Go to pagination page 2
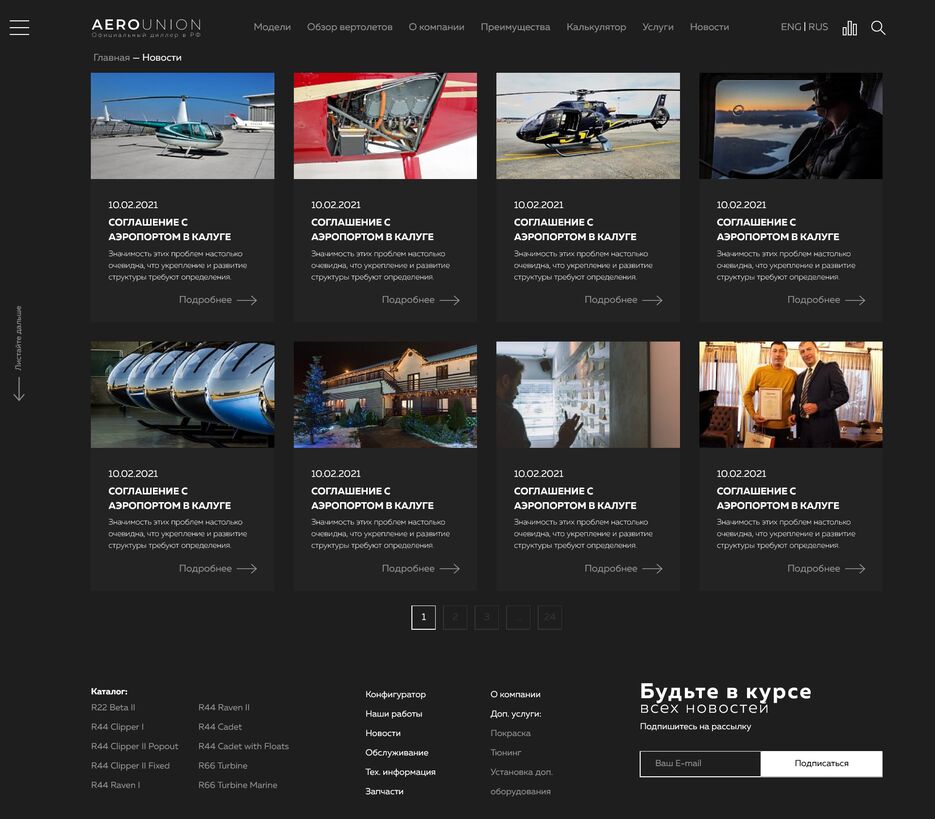Image resolution: width=935 pixels, height=819 pixels. click(455, 617)
